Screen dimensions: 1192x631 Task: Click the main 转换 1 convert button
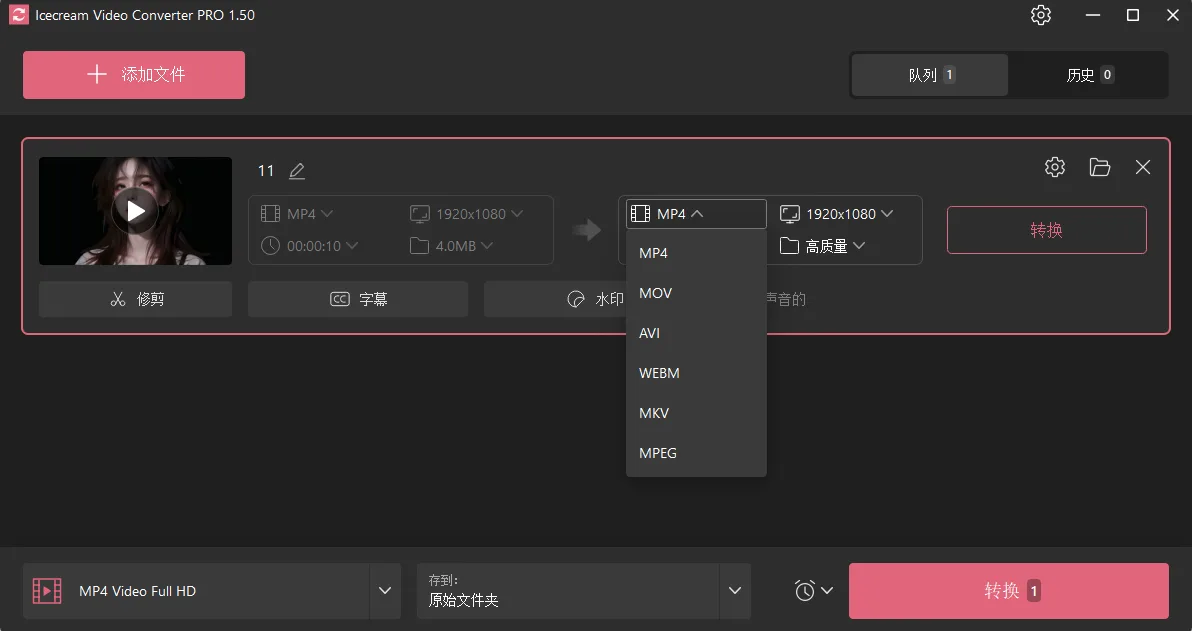pos(1008,591)
